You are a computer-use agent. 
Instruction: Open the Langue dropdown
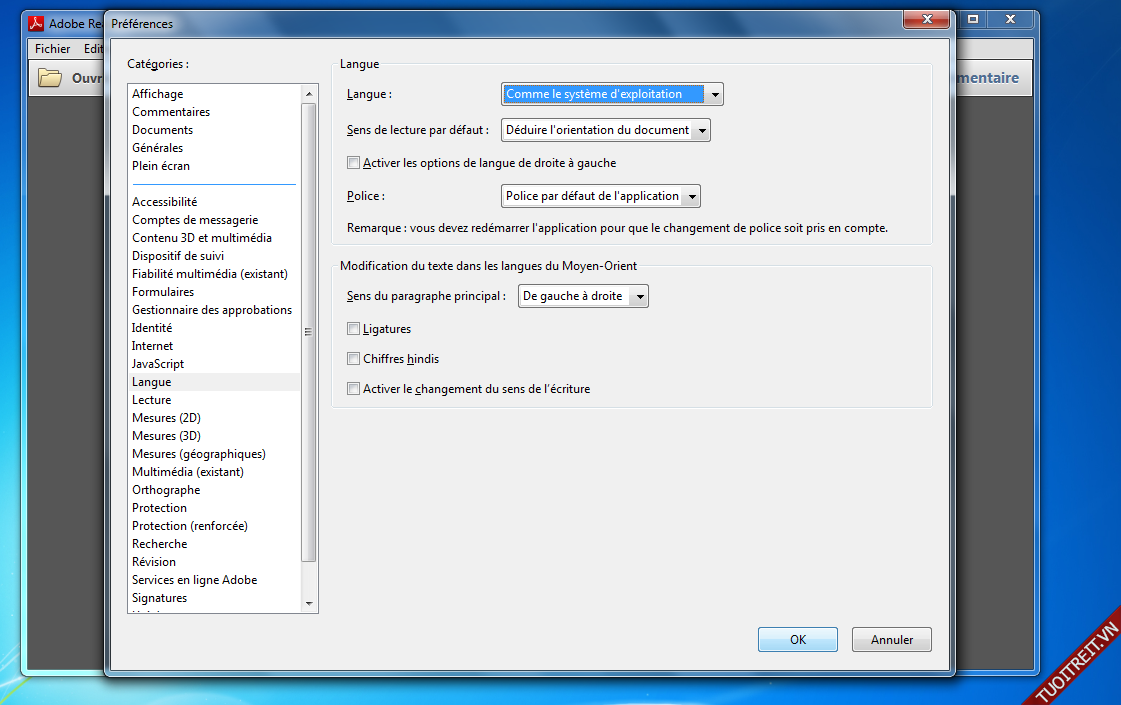click(x=611, y=94)
